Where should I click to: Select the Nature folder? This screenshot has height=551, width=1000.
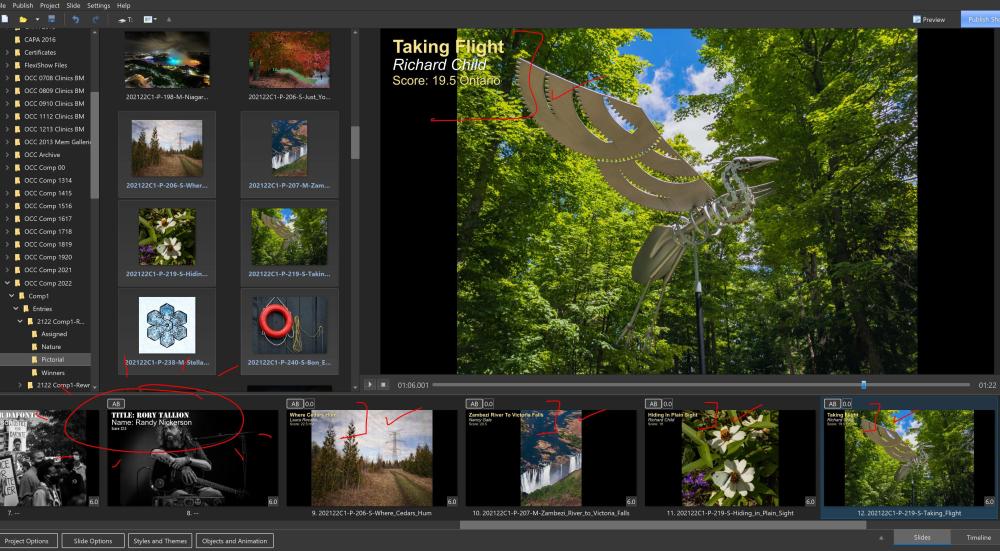pyautogui.click(x=50, y=347)
